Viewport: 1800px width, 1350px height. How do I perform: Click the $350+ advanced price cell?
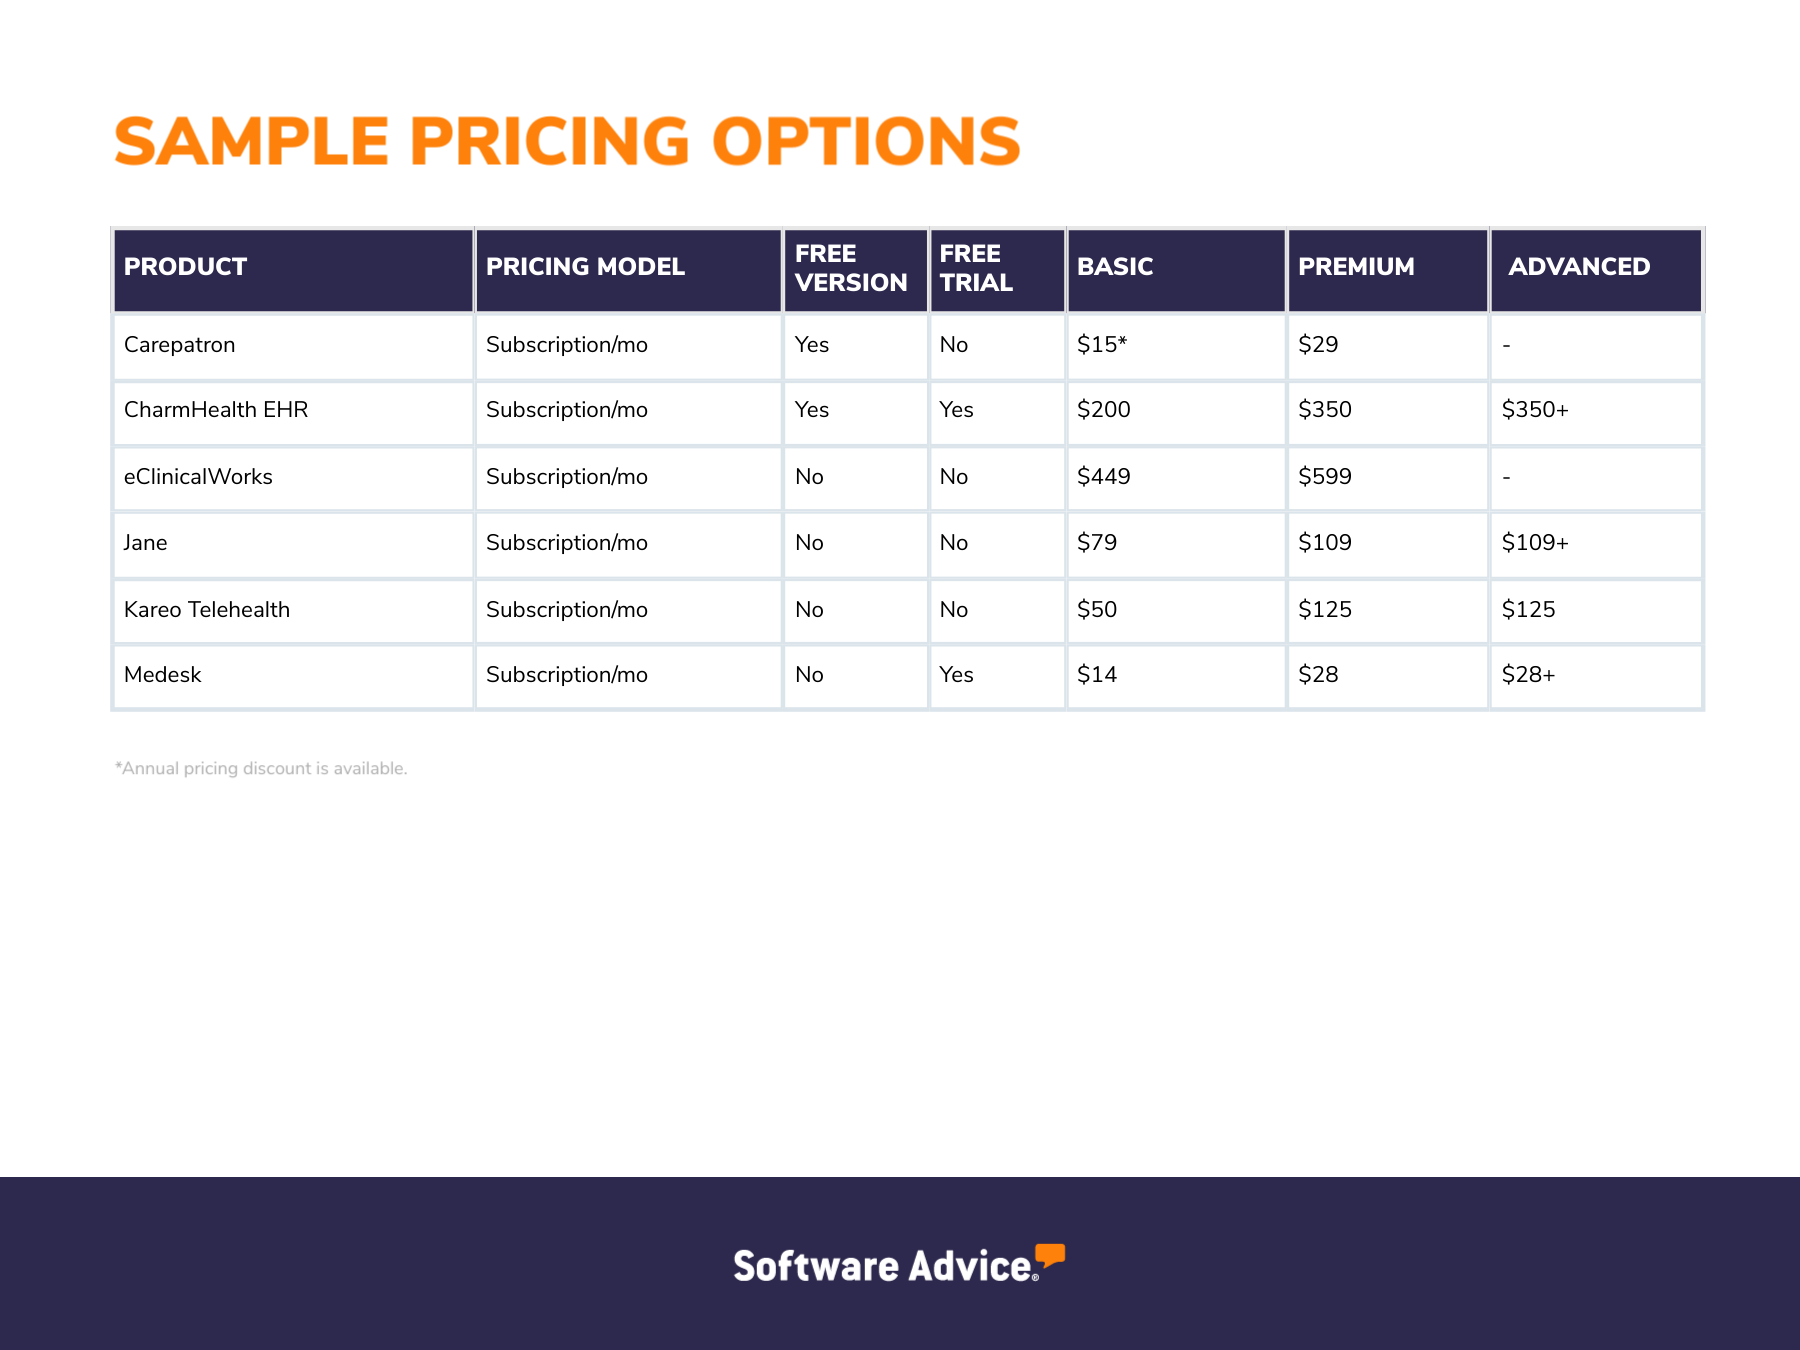coord(1596,412)
